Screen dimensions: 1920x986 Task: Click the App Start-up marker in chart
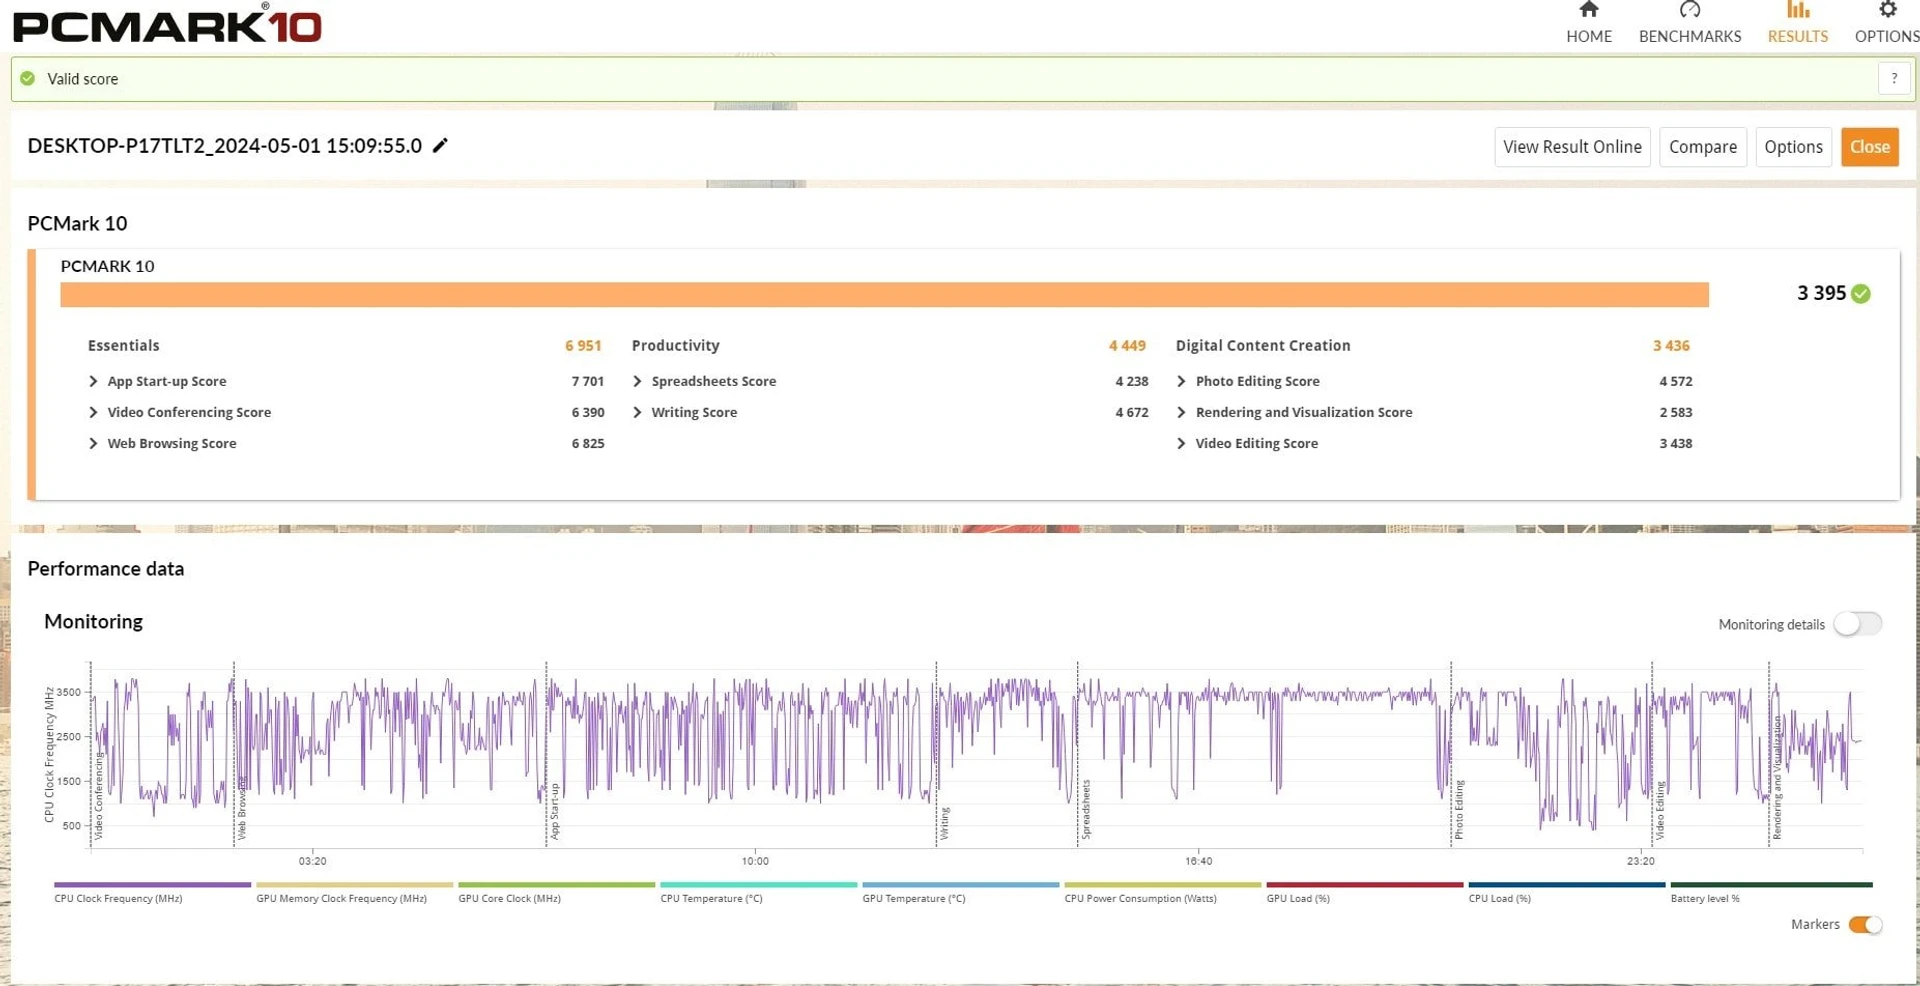coord(554,811)
